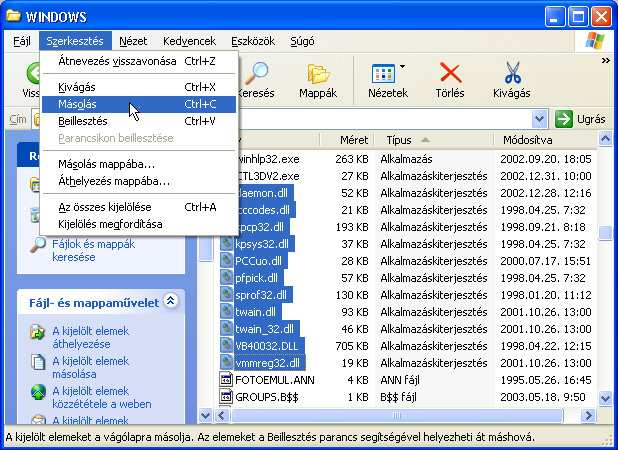Click the file list scroll down arrow

(605, 399)
